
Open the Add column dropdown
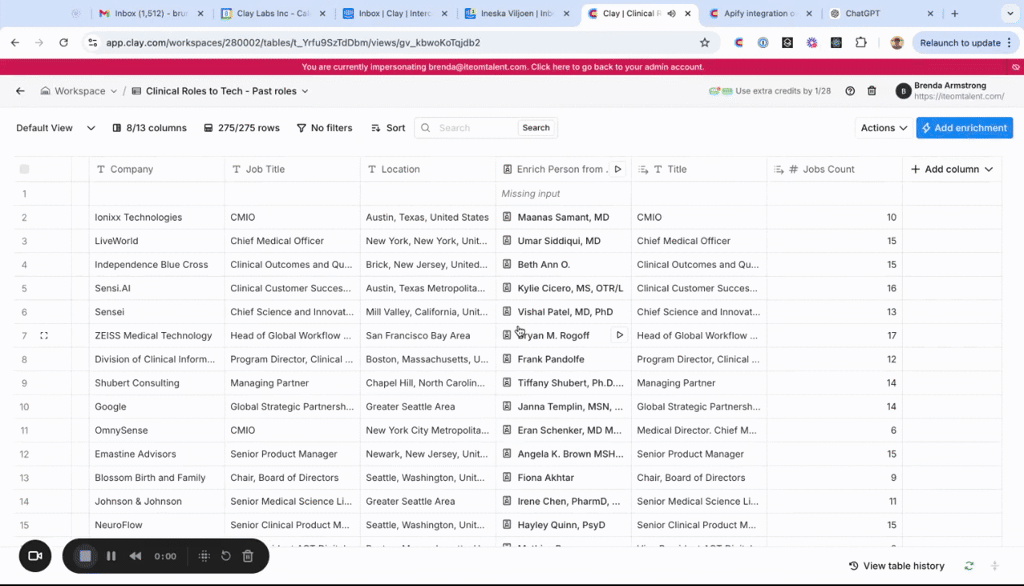click(x=952, y=169)
